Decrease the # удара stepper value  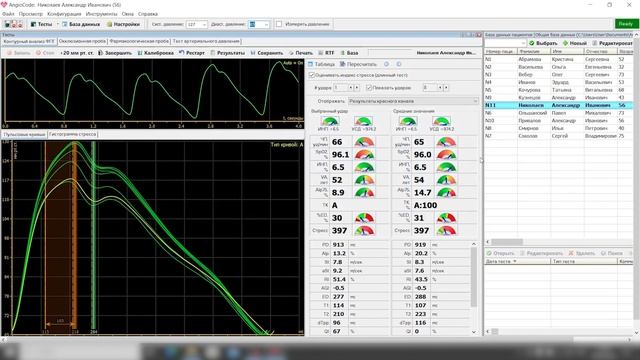pos(350,87)
